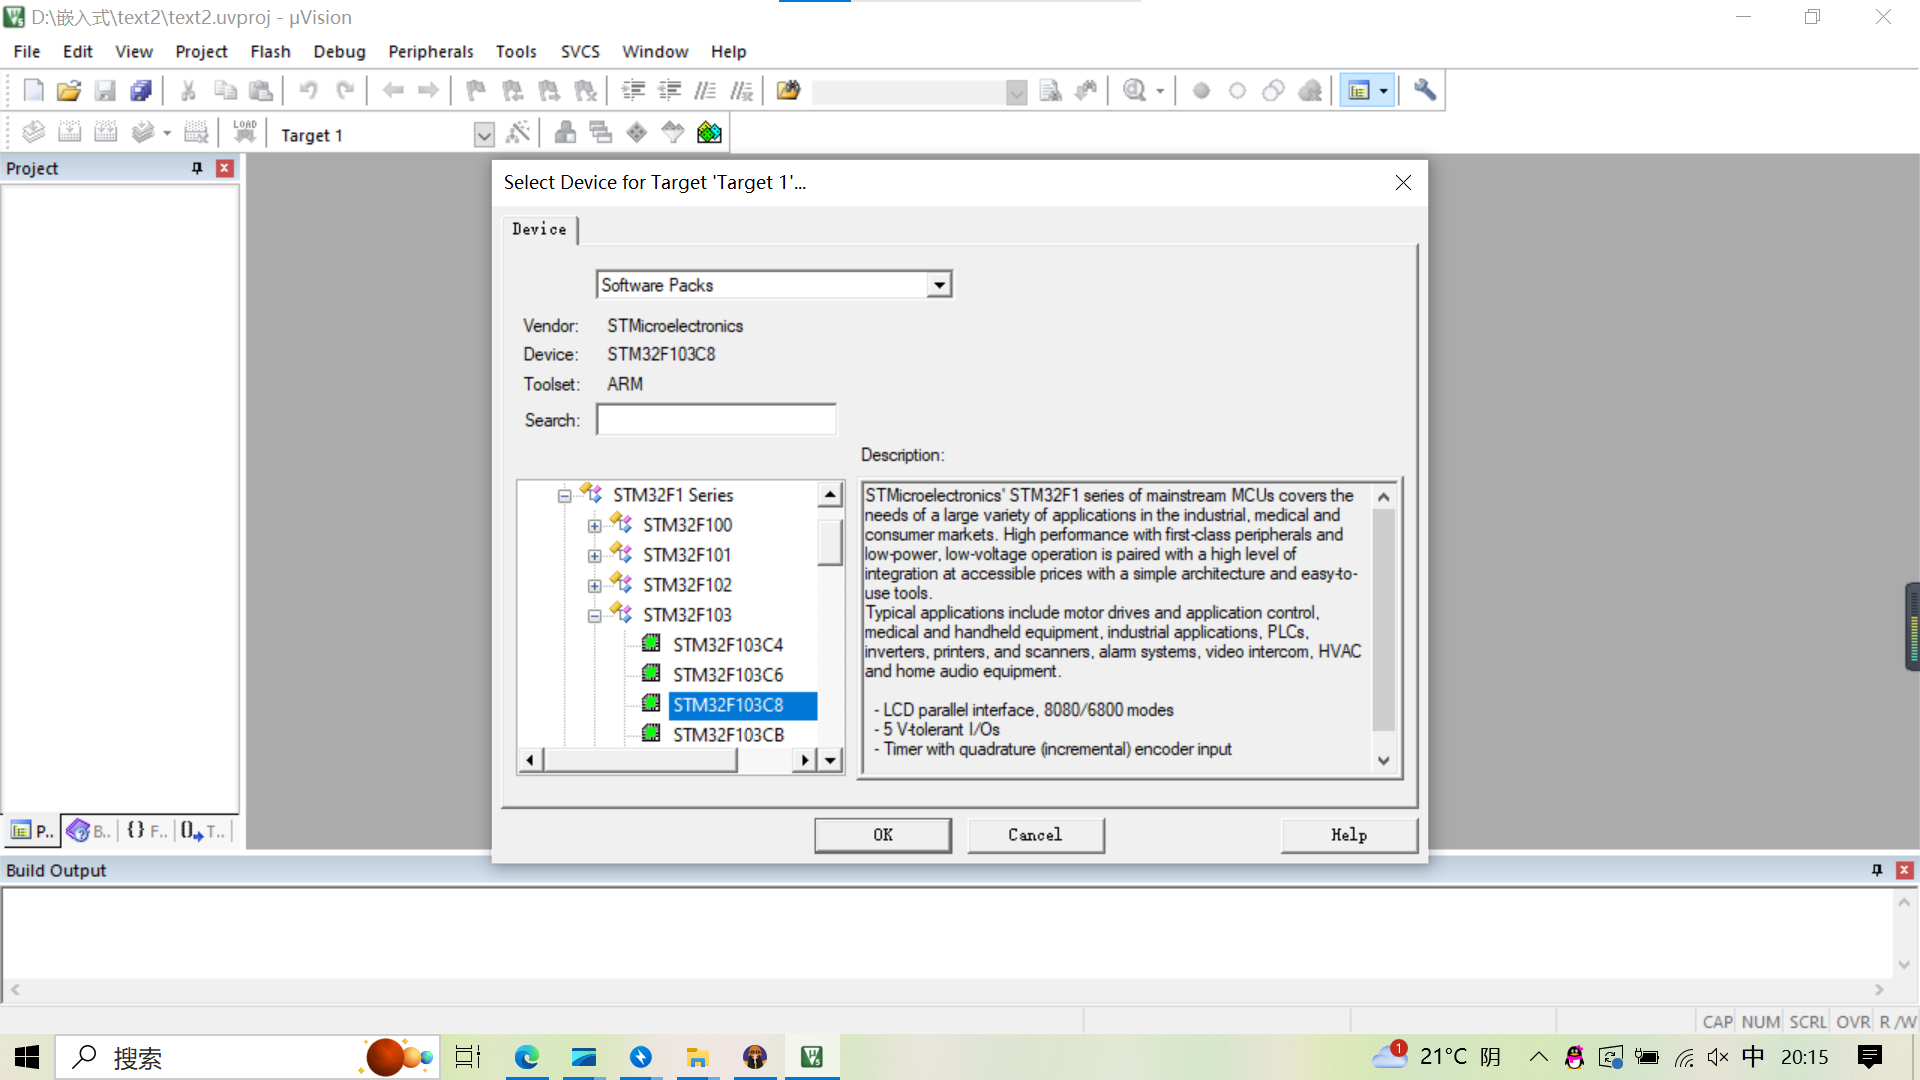Click the Insert Breakpoint red dot icon
1920x1080 pixels.
[x=1202, y=91]
